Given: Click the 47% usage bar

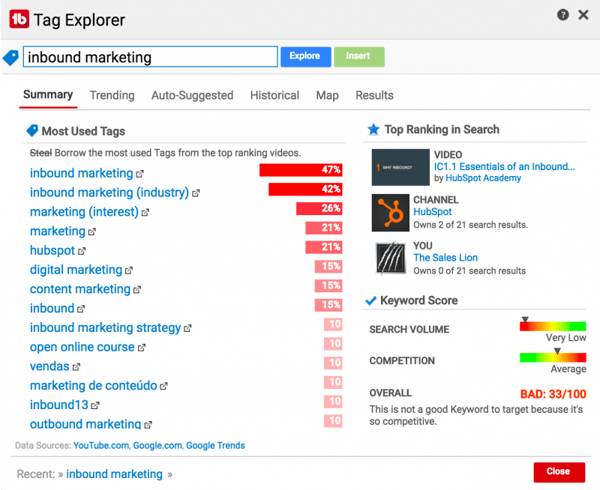Looking at the screenshot, I should pos(301,170).
